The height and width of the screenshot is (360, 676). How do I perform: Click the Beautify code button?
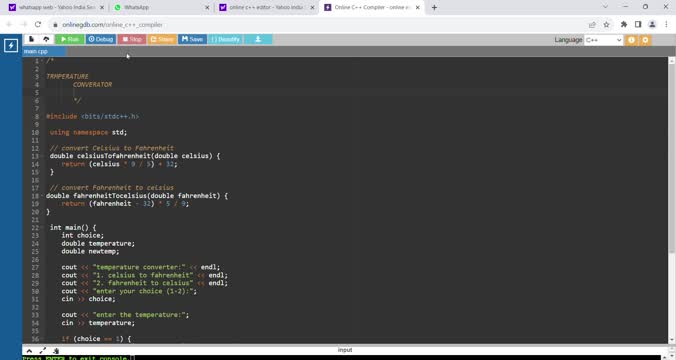pos(225,39)
